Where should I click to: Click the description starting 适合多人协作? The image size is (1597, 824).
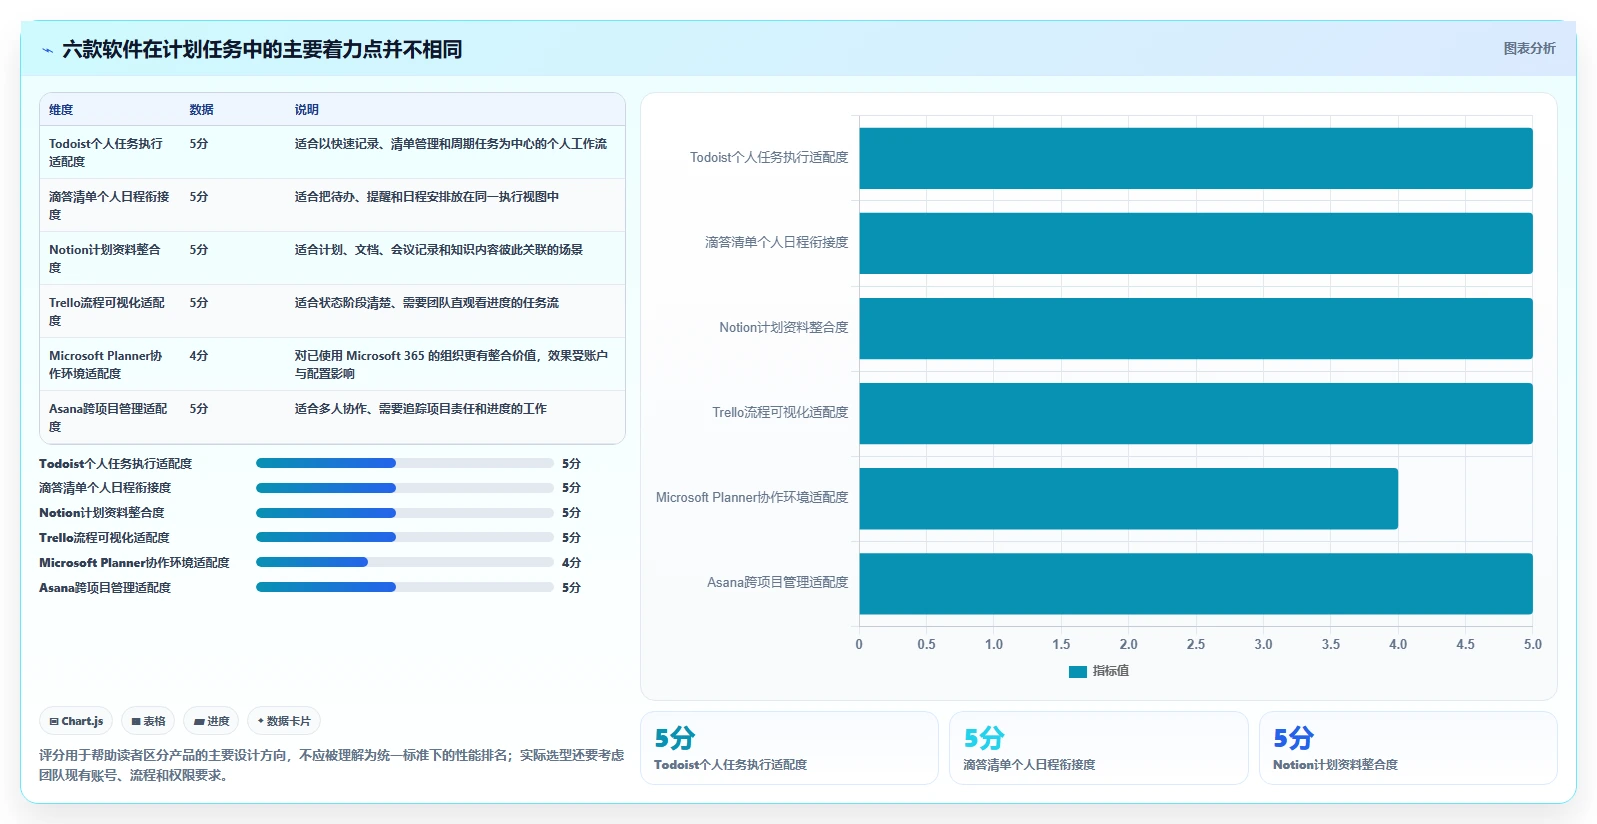[x=421, y=409]
